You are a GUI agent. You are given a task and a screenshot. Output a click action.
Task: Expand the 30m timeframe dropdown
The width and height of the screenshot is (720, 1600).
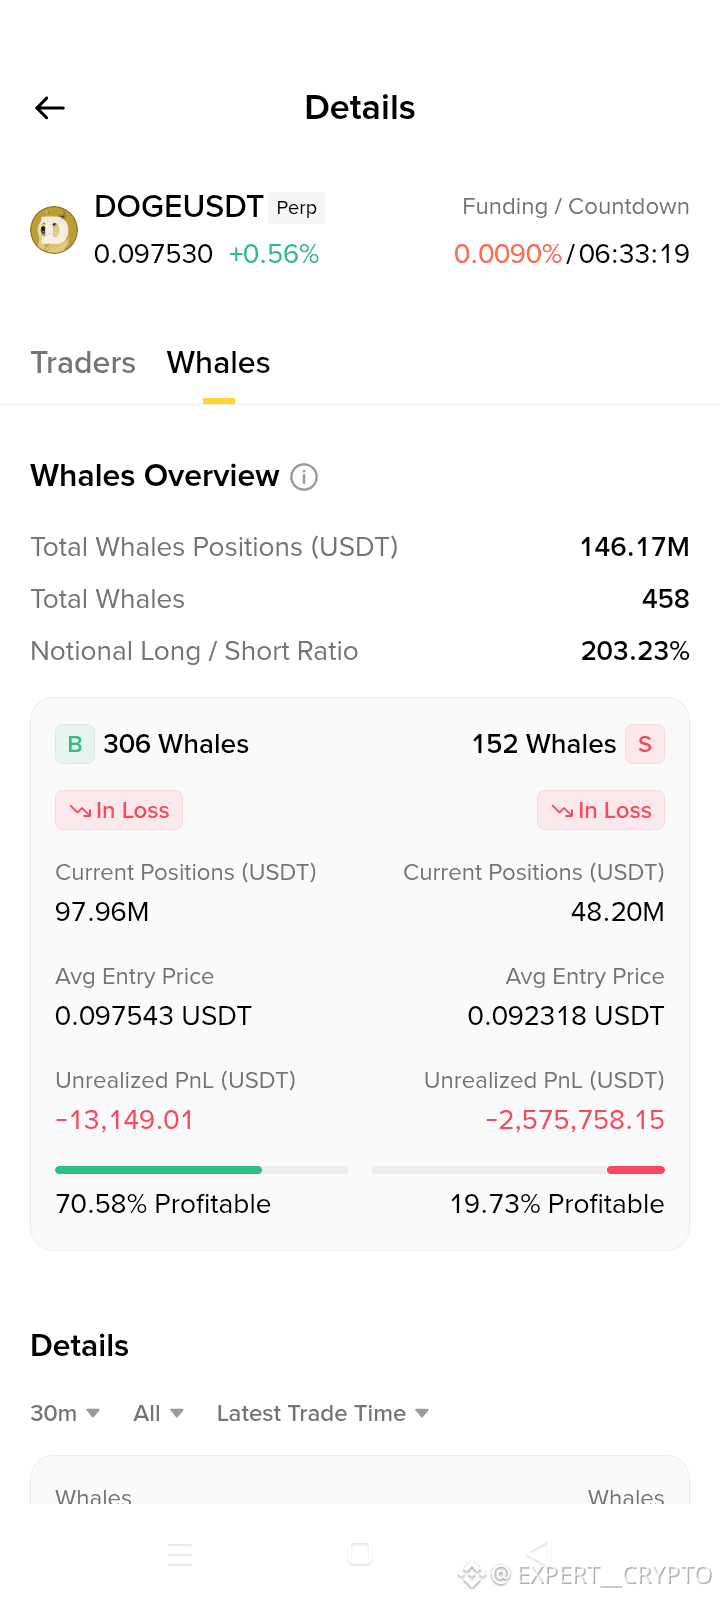65,1413
